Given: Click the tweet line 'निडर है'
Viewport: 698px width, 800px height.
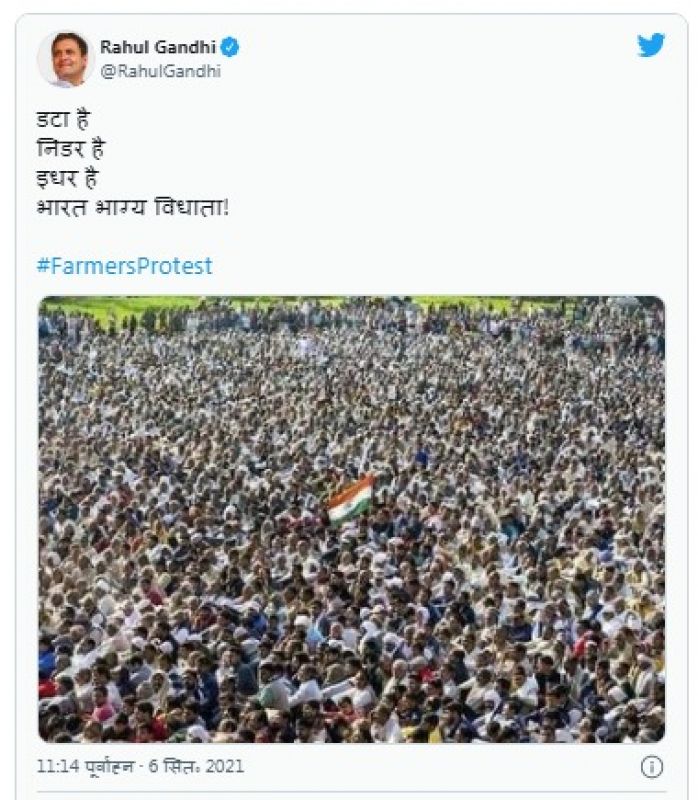Looking at the screenshot, I should point(70,150).
